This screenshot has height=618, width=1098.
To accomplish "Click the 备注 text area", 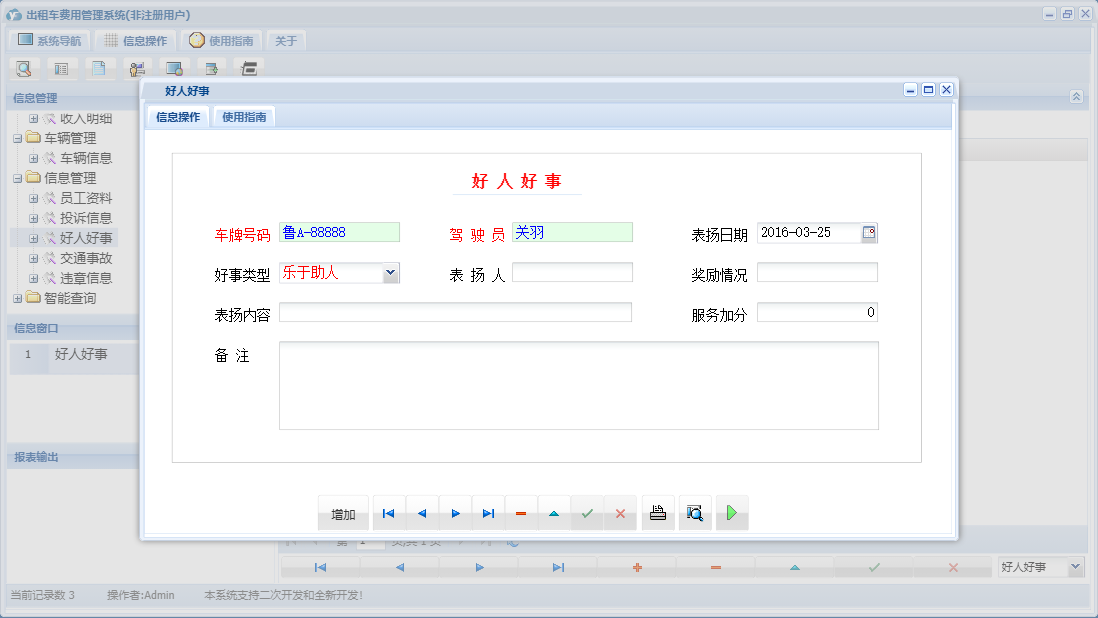I will click(578, 386).
